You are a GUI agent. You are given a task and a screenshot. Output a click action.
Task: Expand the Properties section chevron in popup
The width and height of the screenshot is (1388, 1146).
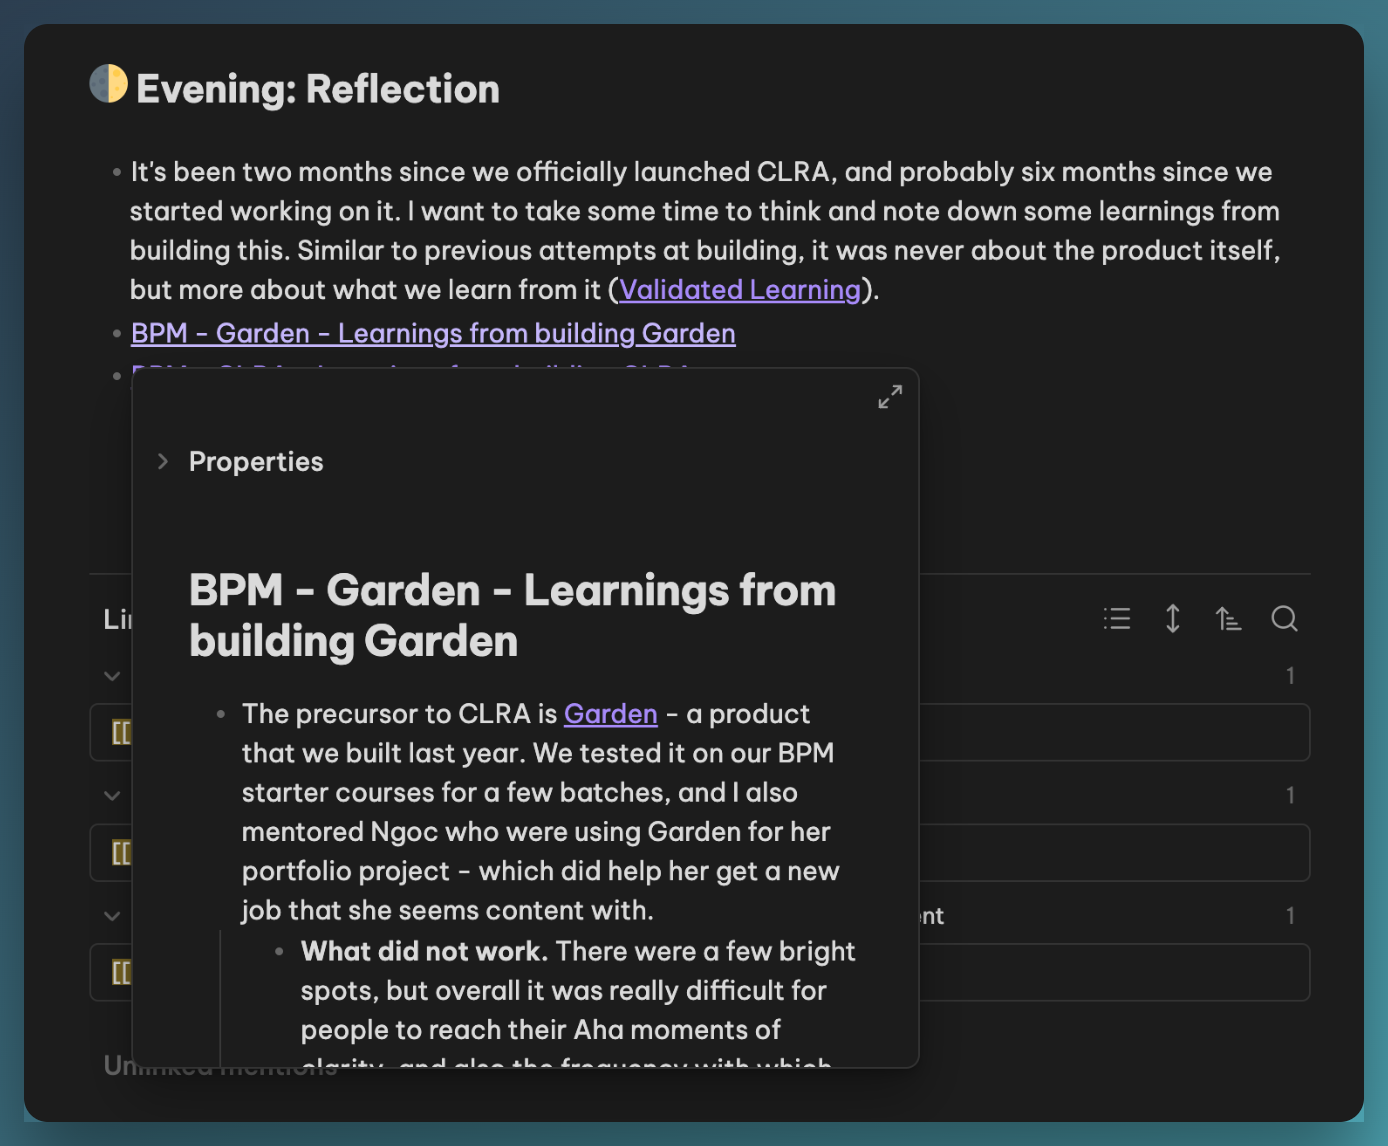pyautogui.click(x=163, y=461)
